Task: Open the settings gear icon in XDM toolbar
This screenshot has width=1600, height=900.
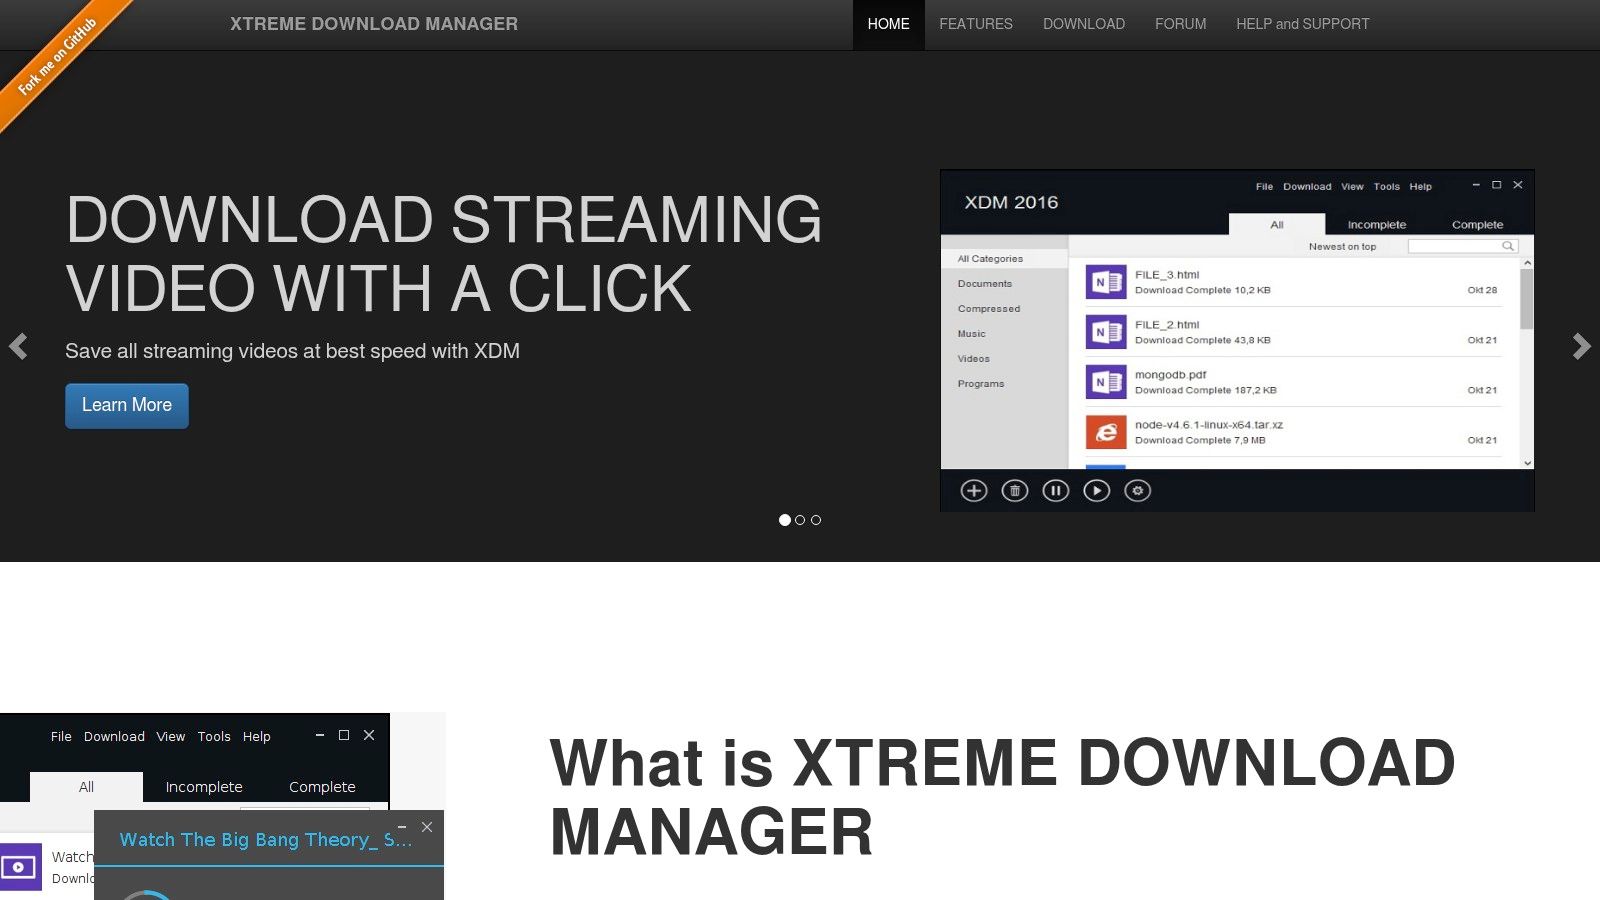Action: [x=1138, y=490]
